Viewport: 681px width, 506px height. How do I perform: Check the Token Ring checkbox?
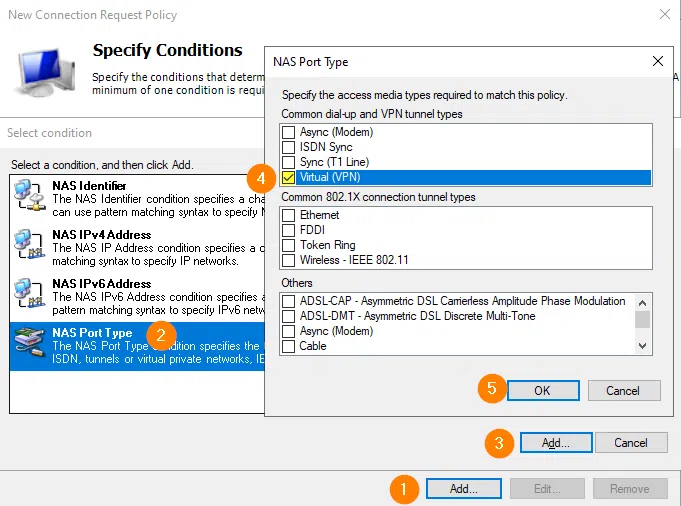[289, 245]
